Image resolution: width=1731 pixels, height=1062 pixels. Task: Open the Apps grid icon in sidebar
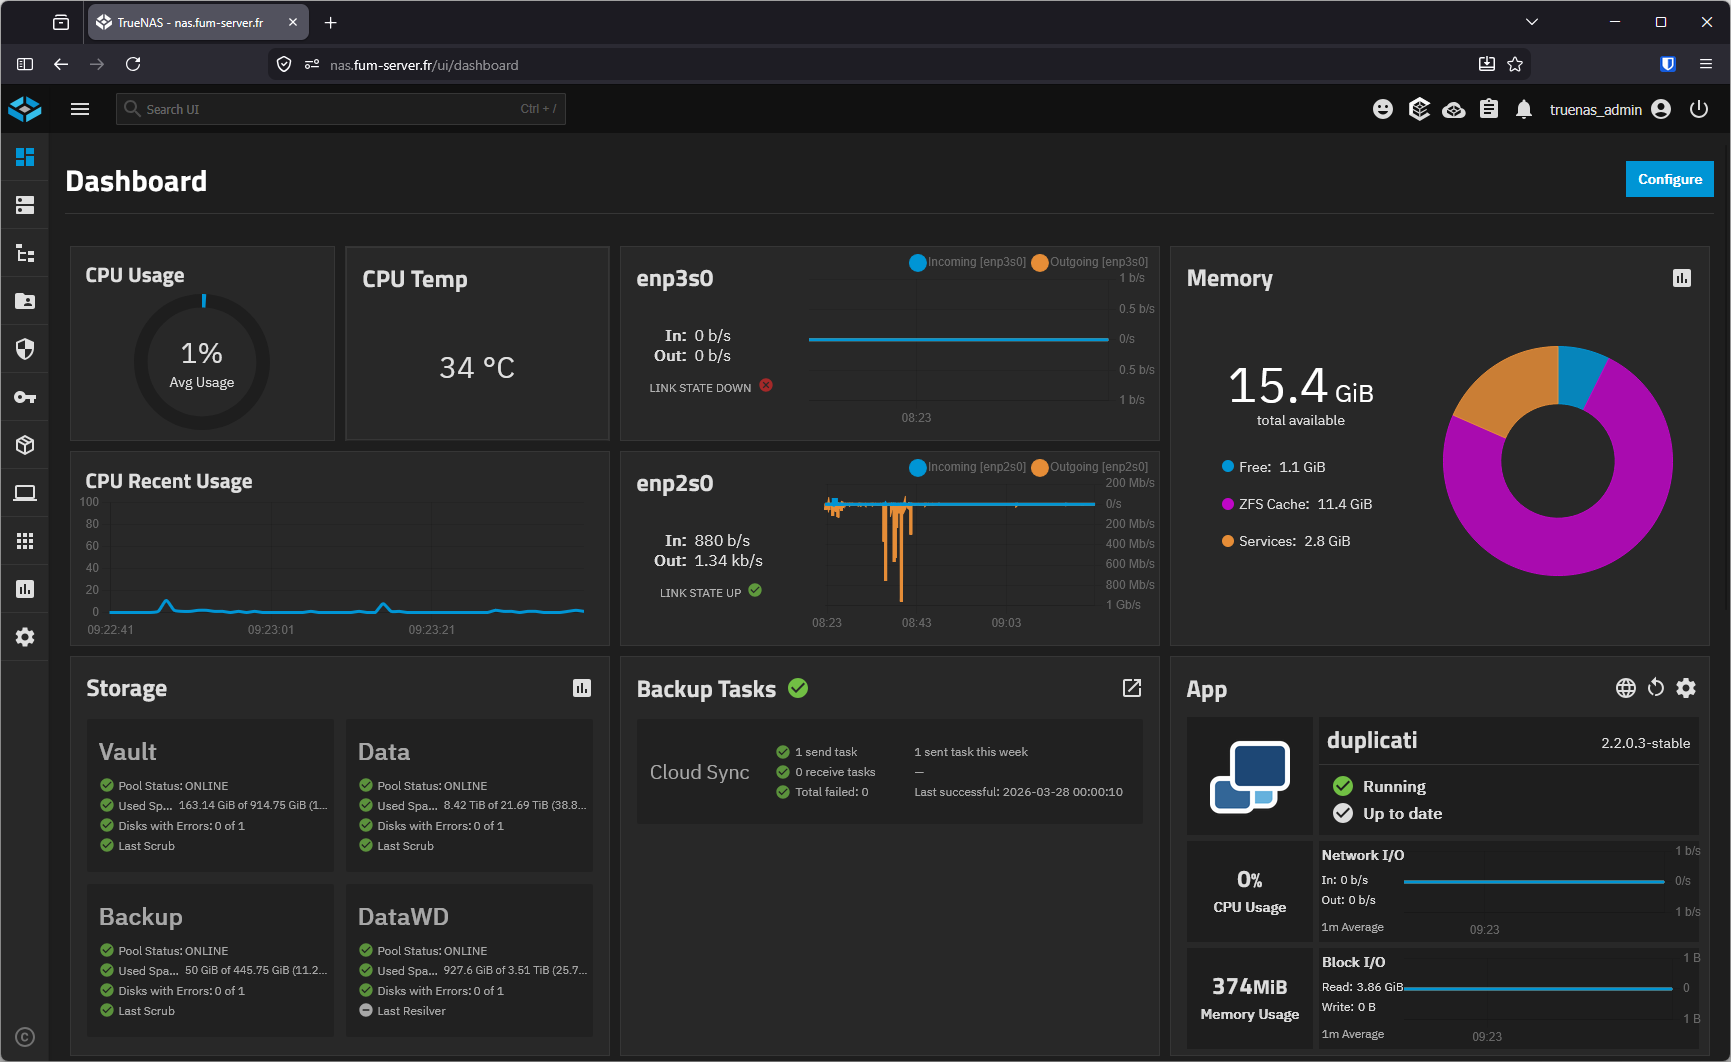pos(24,541)
